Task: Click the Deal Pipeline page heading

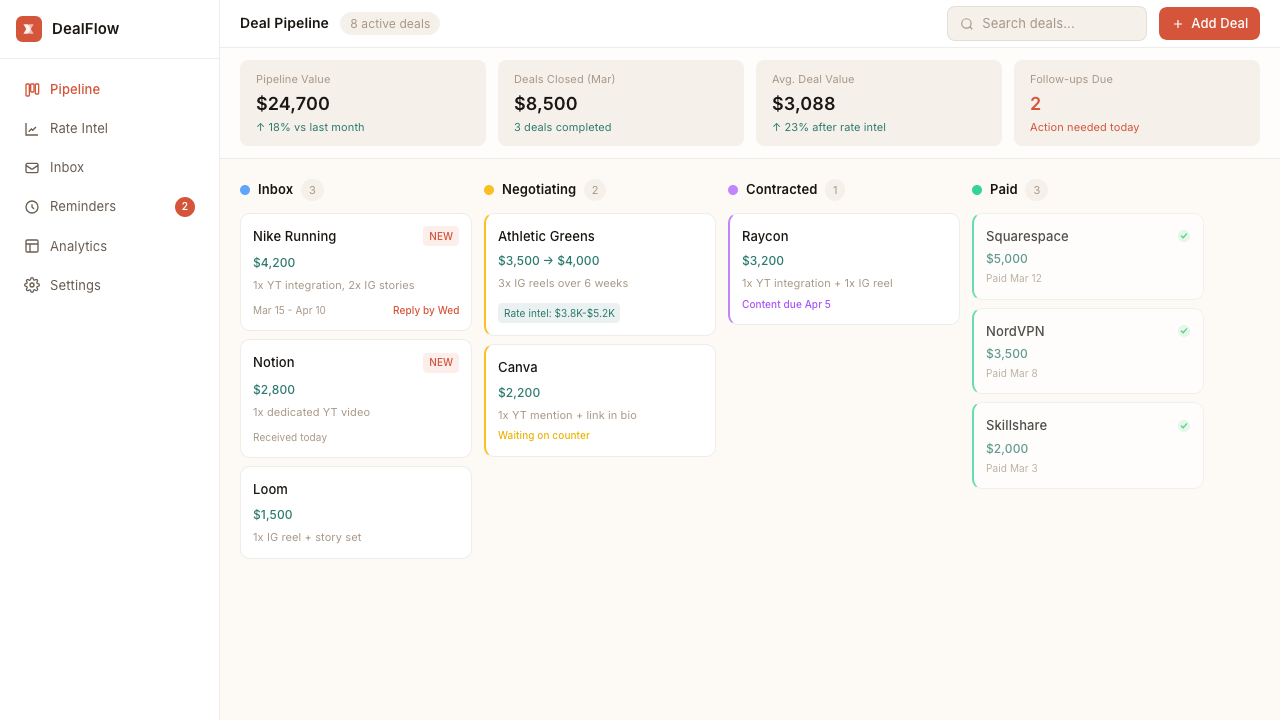Action: click(284, 23)
